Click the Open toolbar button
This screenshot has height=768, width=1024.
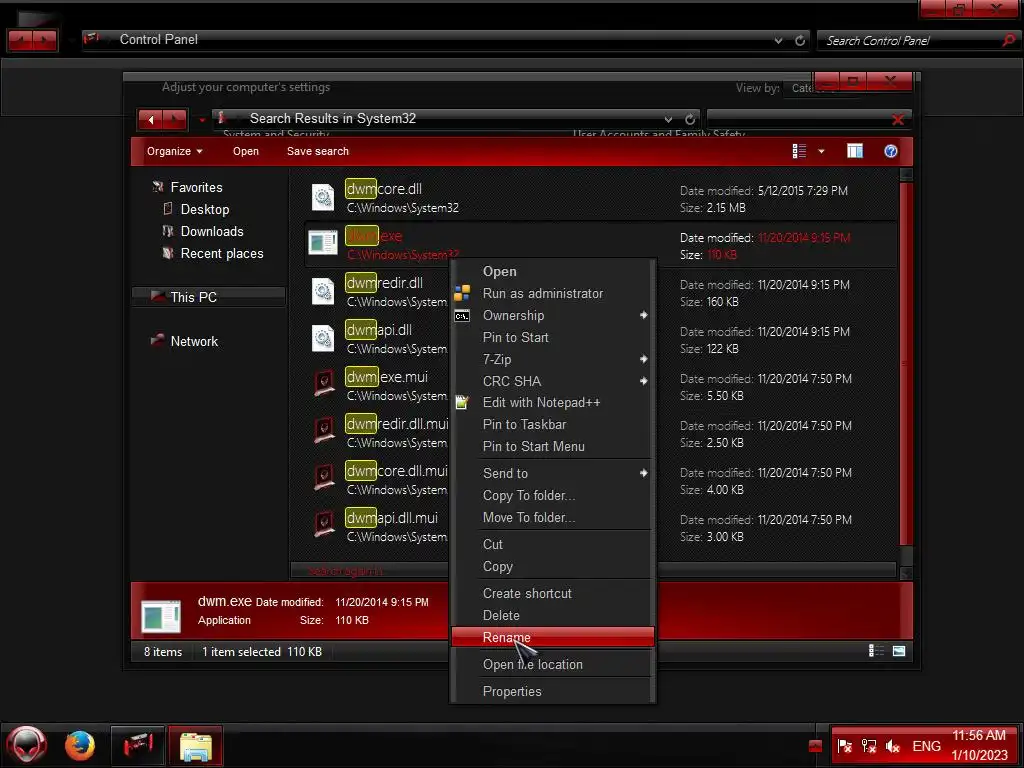click(246, 151)
